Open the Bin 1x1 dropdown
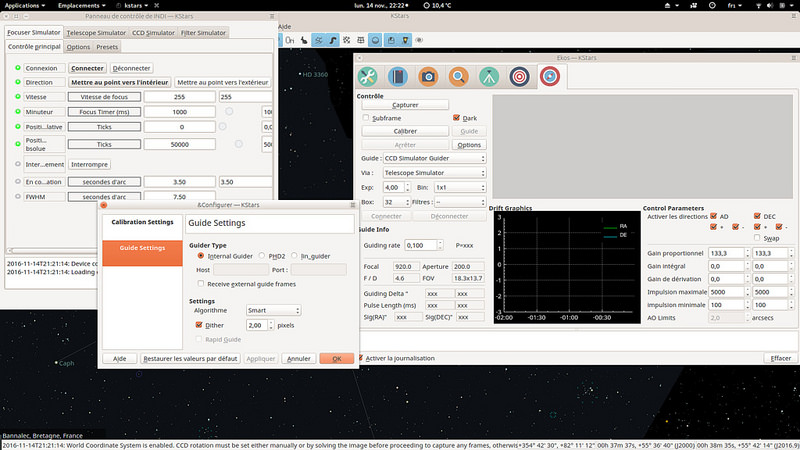This screenshot has width=800, height=450. click(x=459, y=187)
